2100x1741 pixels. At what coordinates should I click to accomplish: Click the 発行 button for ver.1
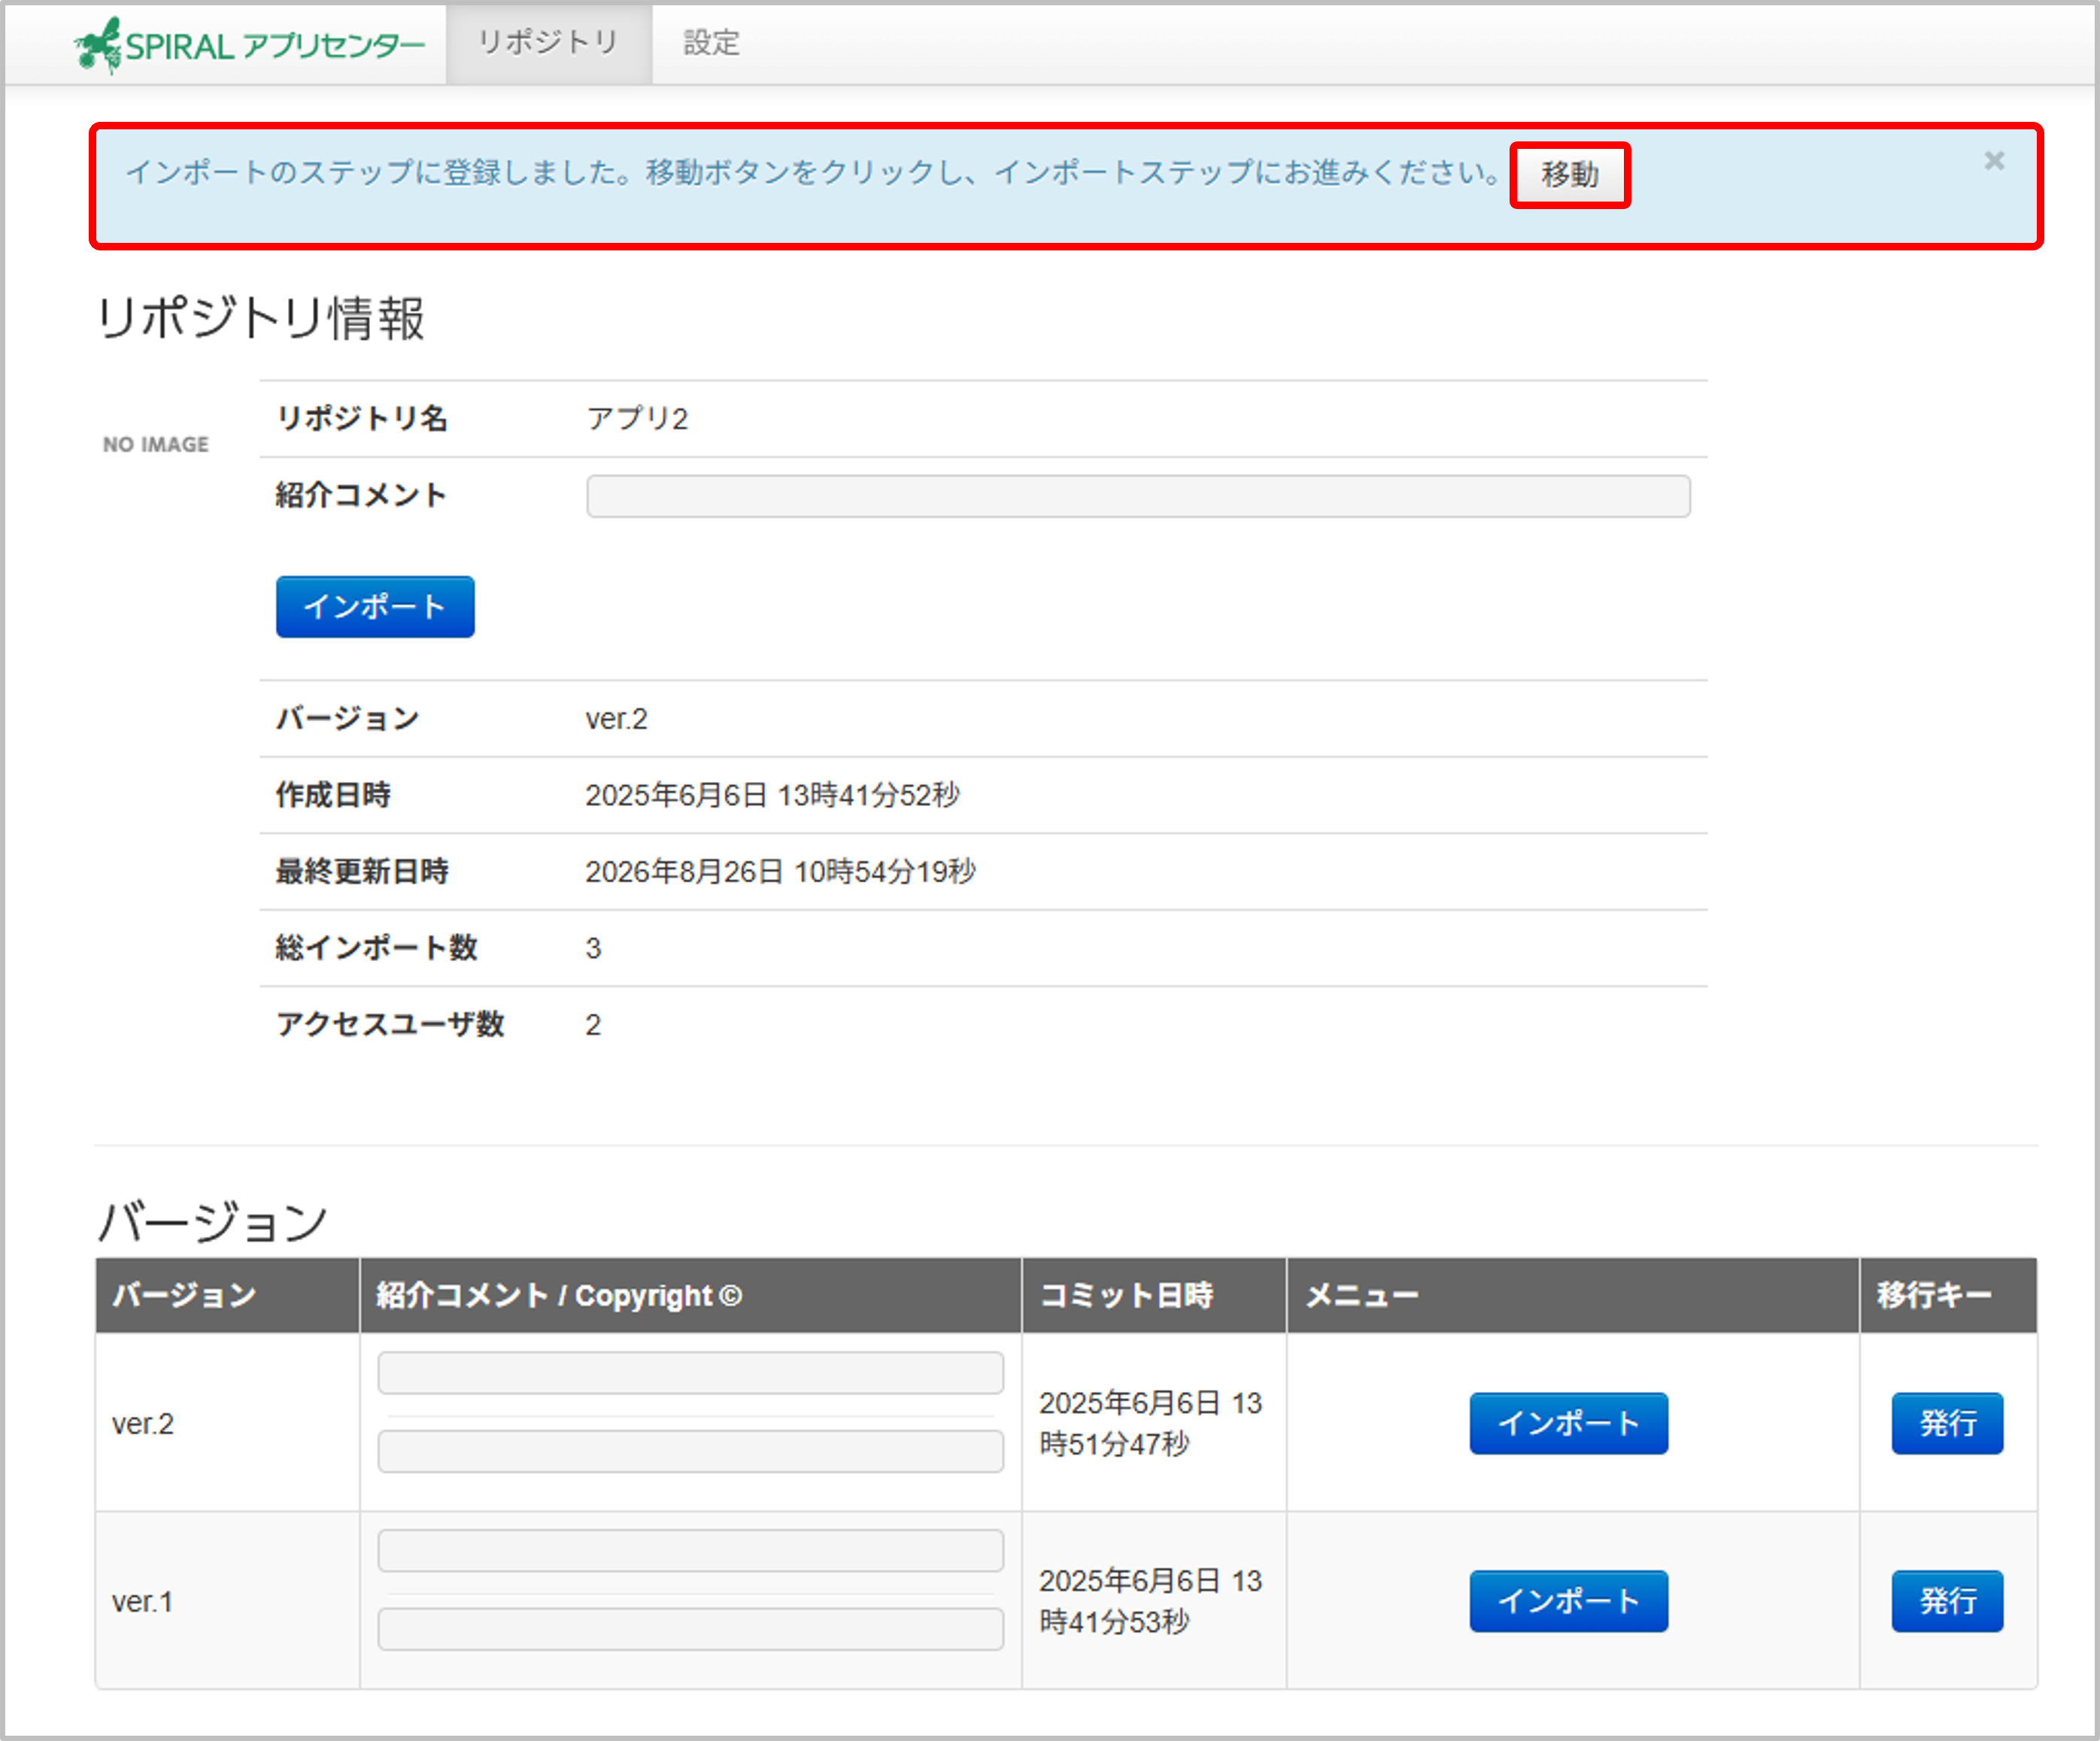(x=1947, y=1601)
